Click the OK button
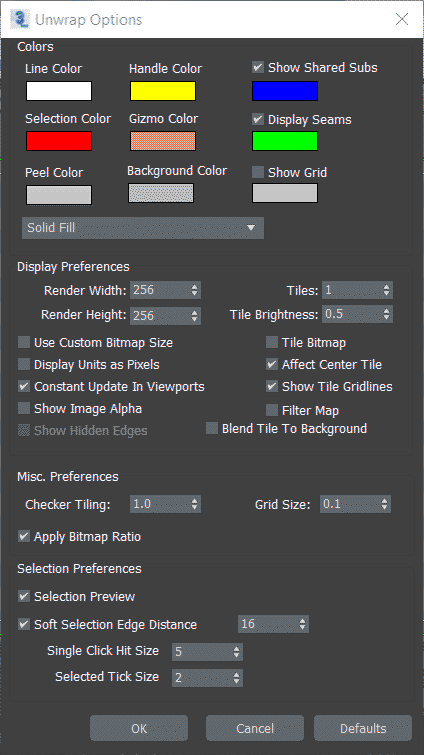The width and height of the screenshot is (424, 755). (x=139, y=728)
